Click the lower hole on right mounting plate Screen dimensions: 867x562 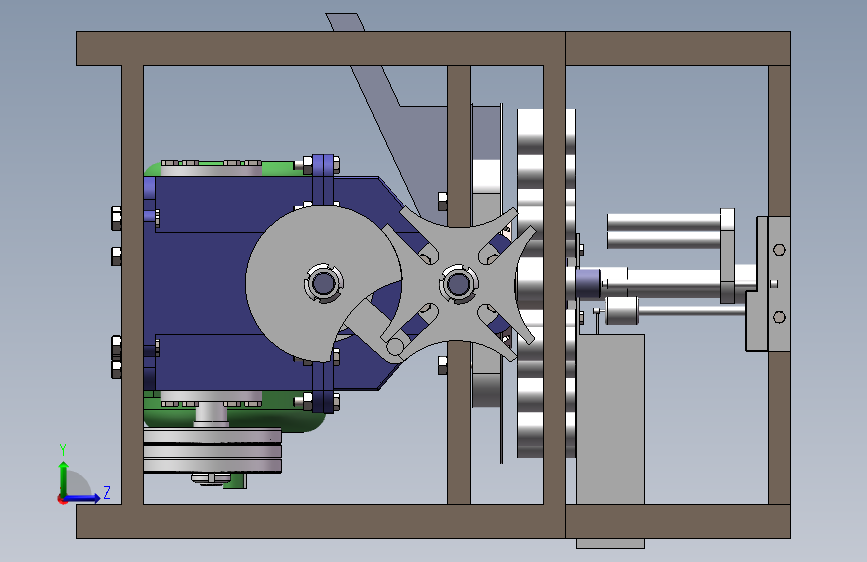(x=779, y=317)
